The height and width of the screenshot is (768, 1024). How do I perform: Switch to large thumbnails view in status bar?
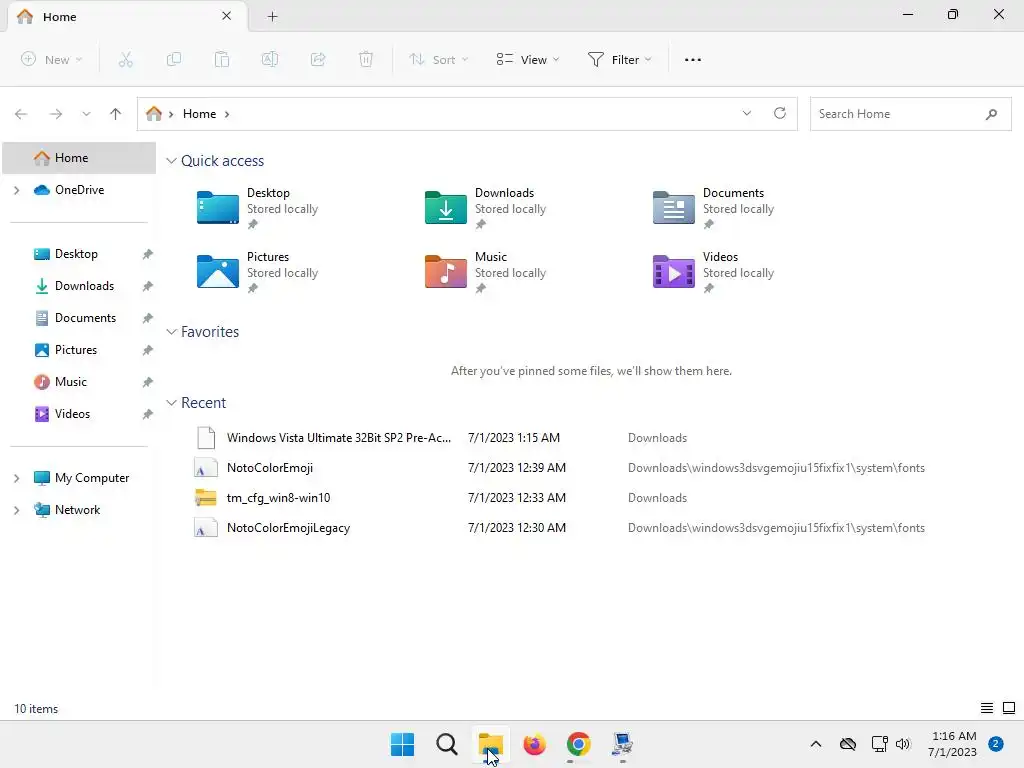pyautogui.click(x=1009, y=708)
